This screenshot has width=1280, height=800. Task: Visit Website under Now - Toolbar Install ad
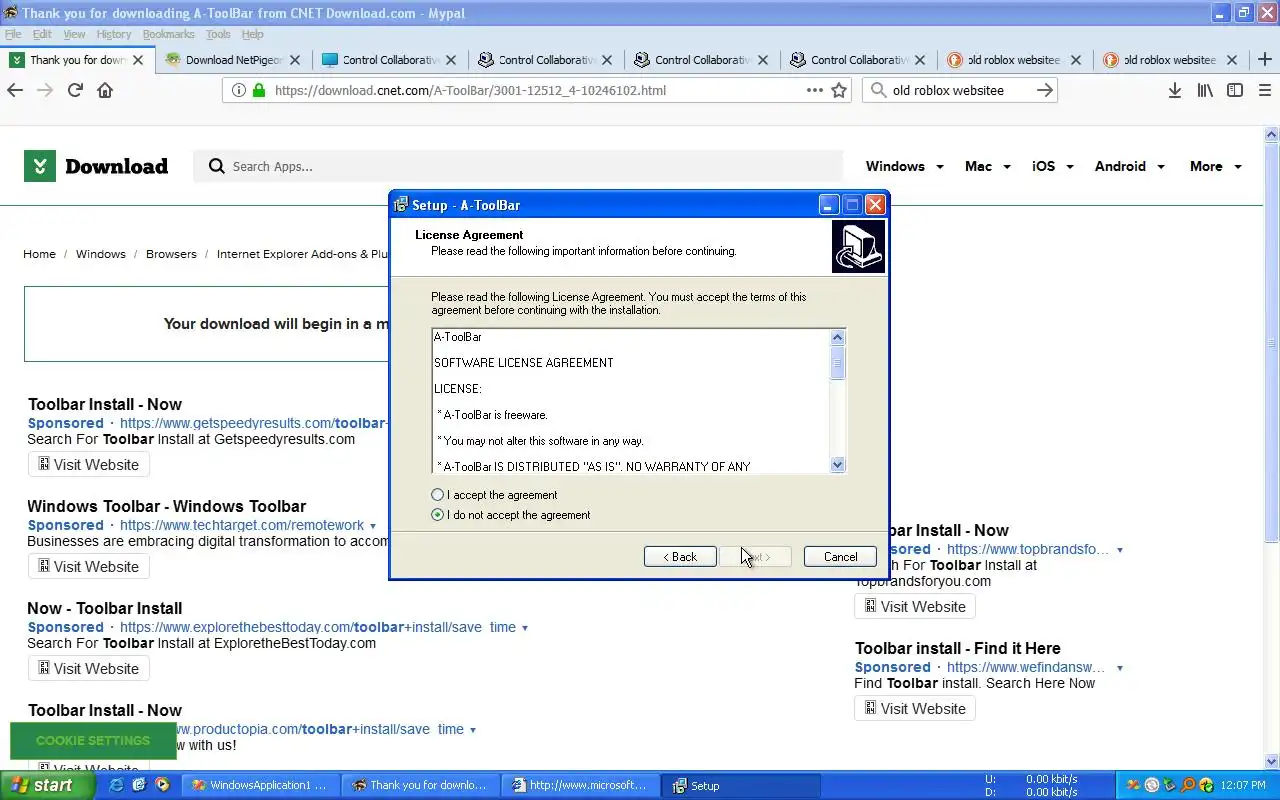tap(88, 668)
